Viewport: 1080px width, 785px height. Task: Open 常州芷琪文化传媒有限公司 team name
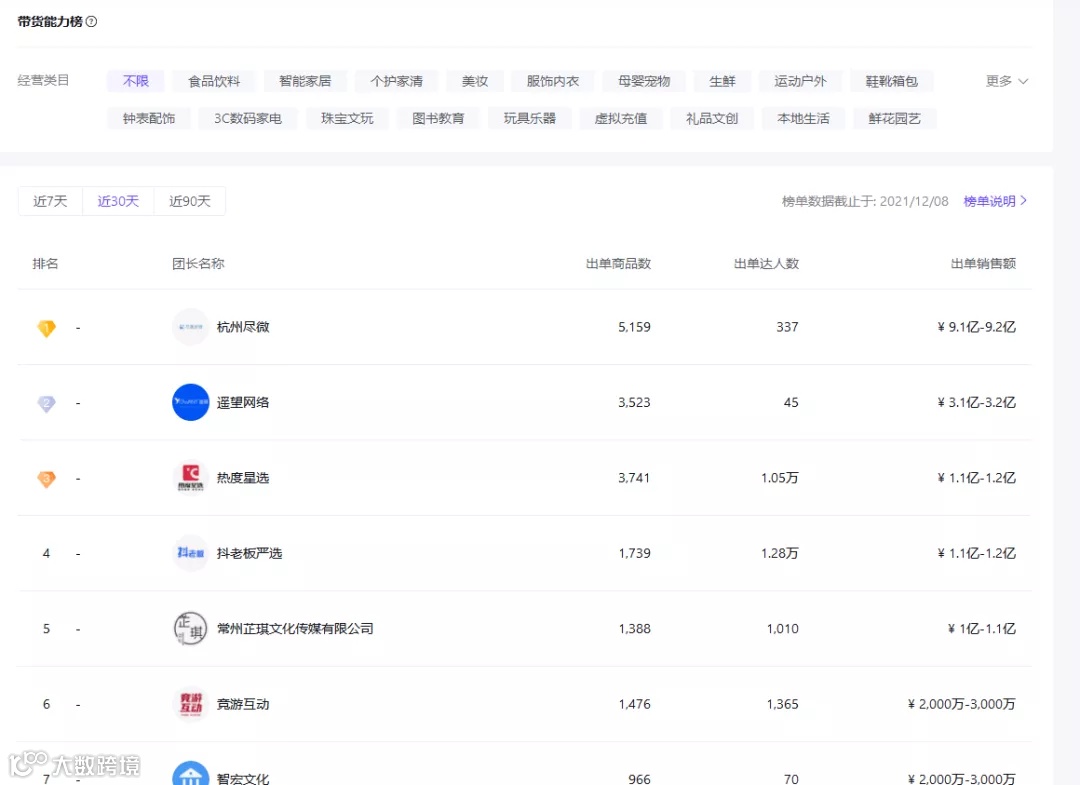[295, 629]
